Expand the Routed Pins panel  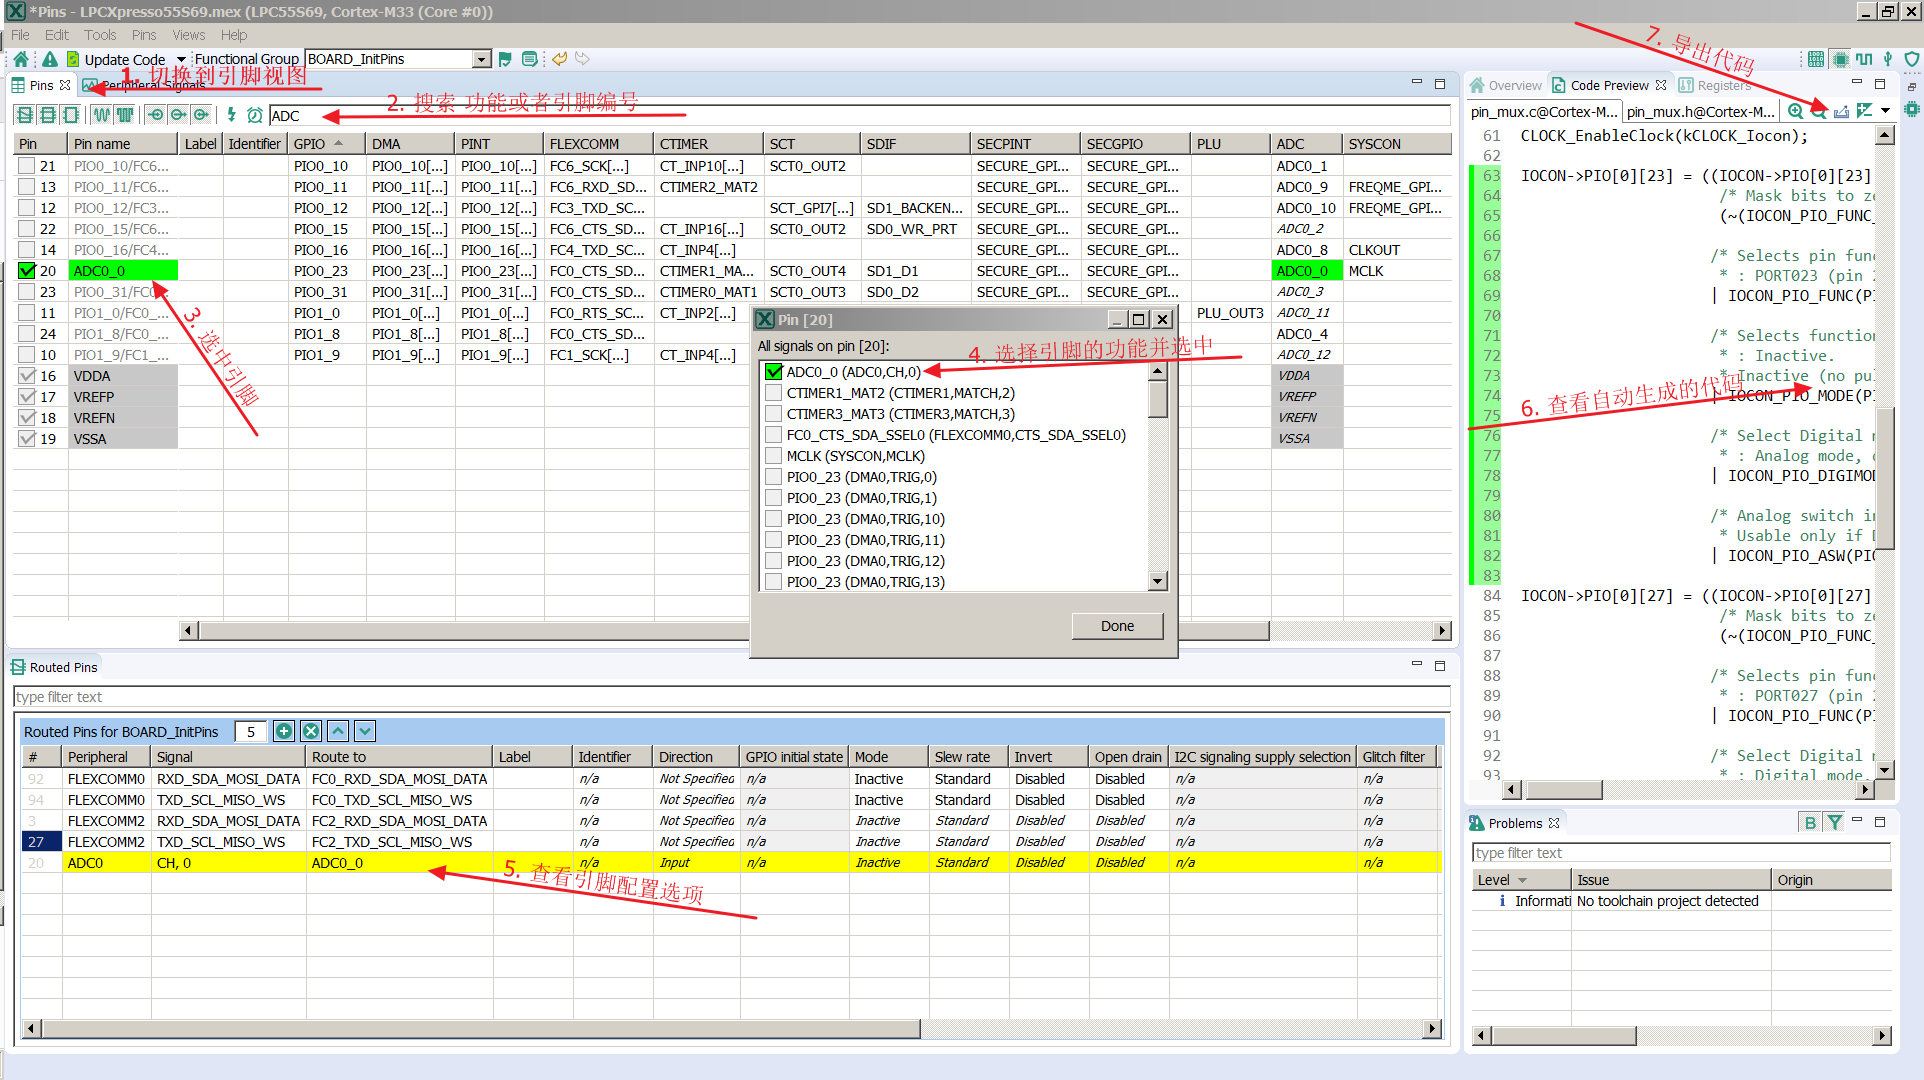pyautogui.click(x=1439, y=666)
